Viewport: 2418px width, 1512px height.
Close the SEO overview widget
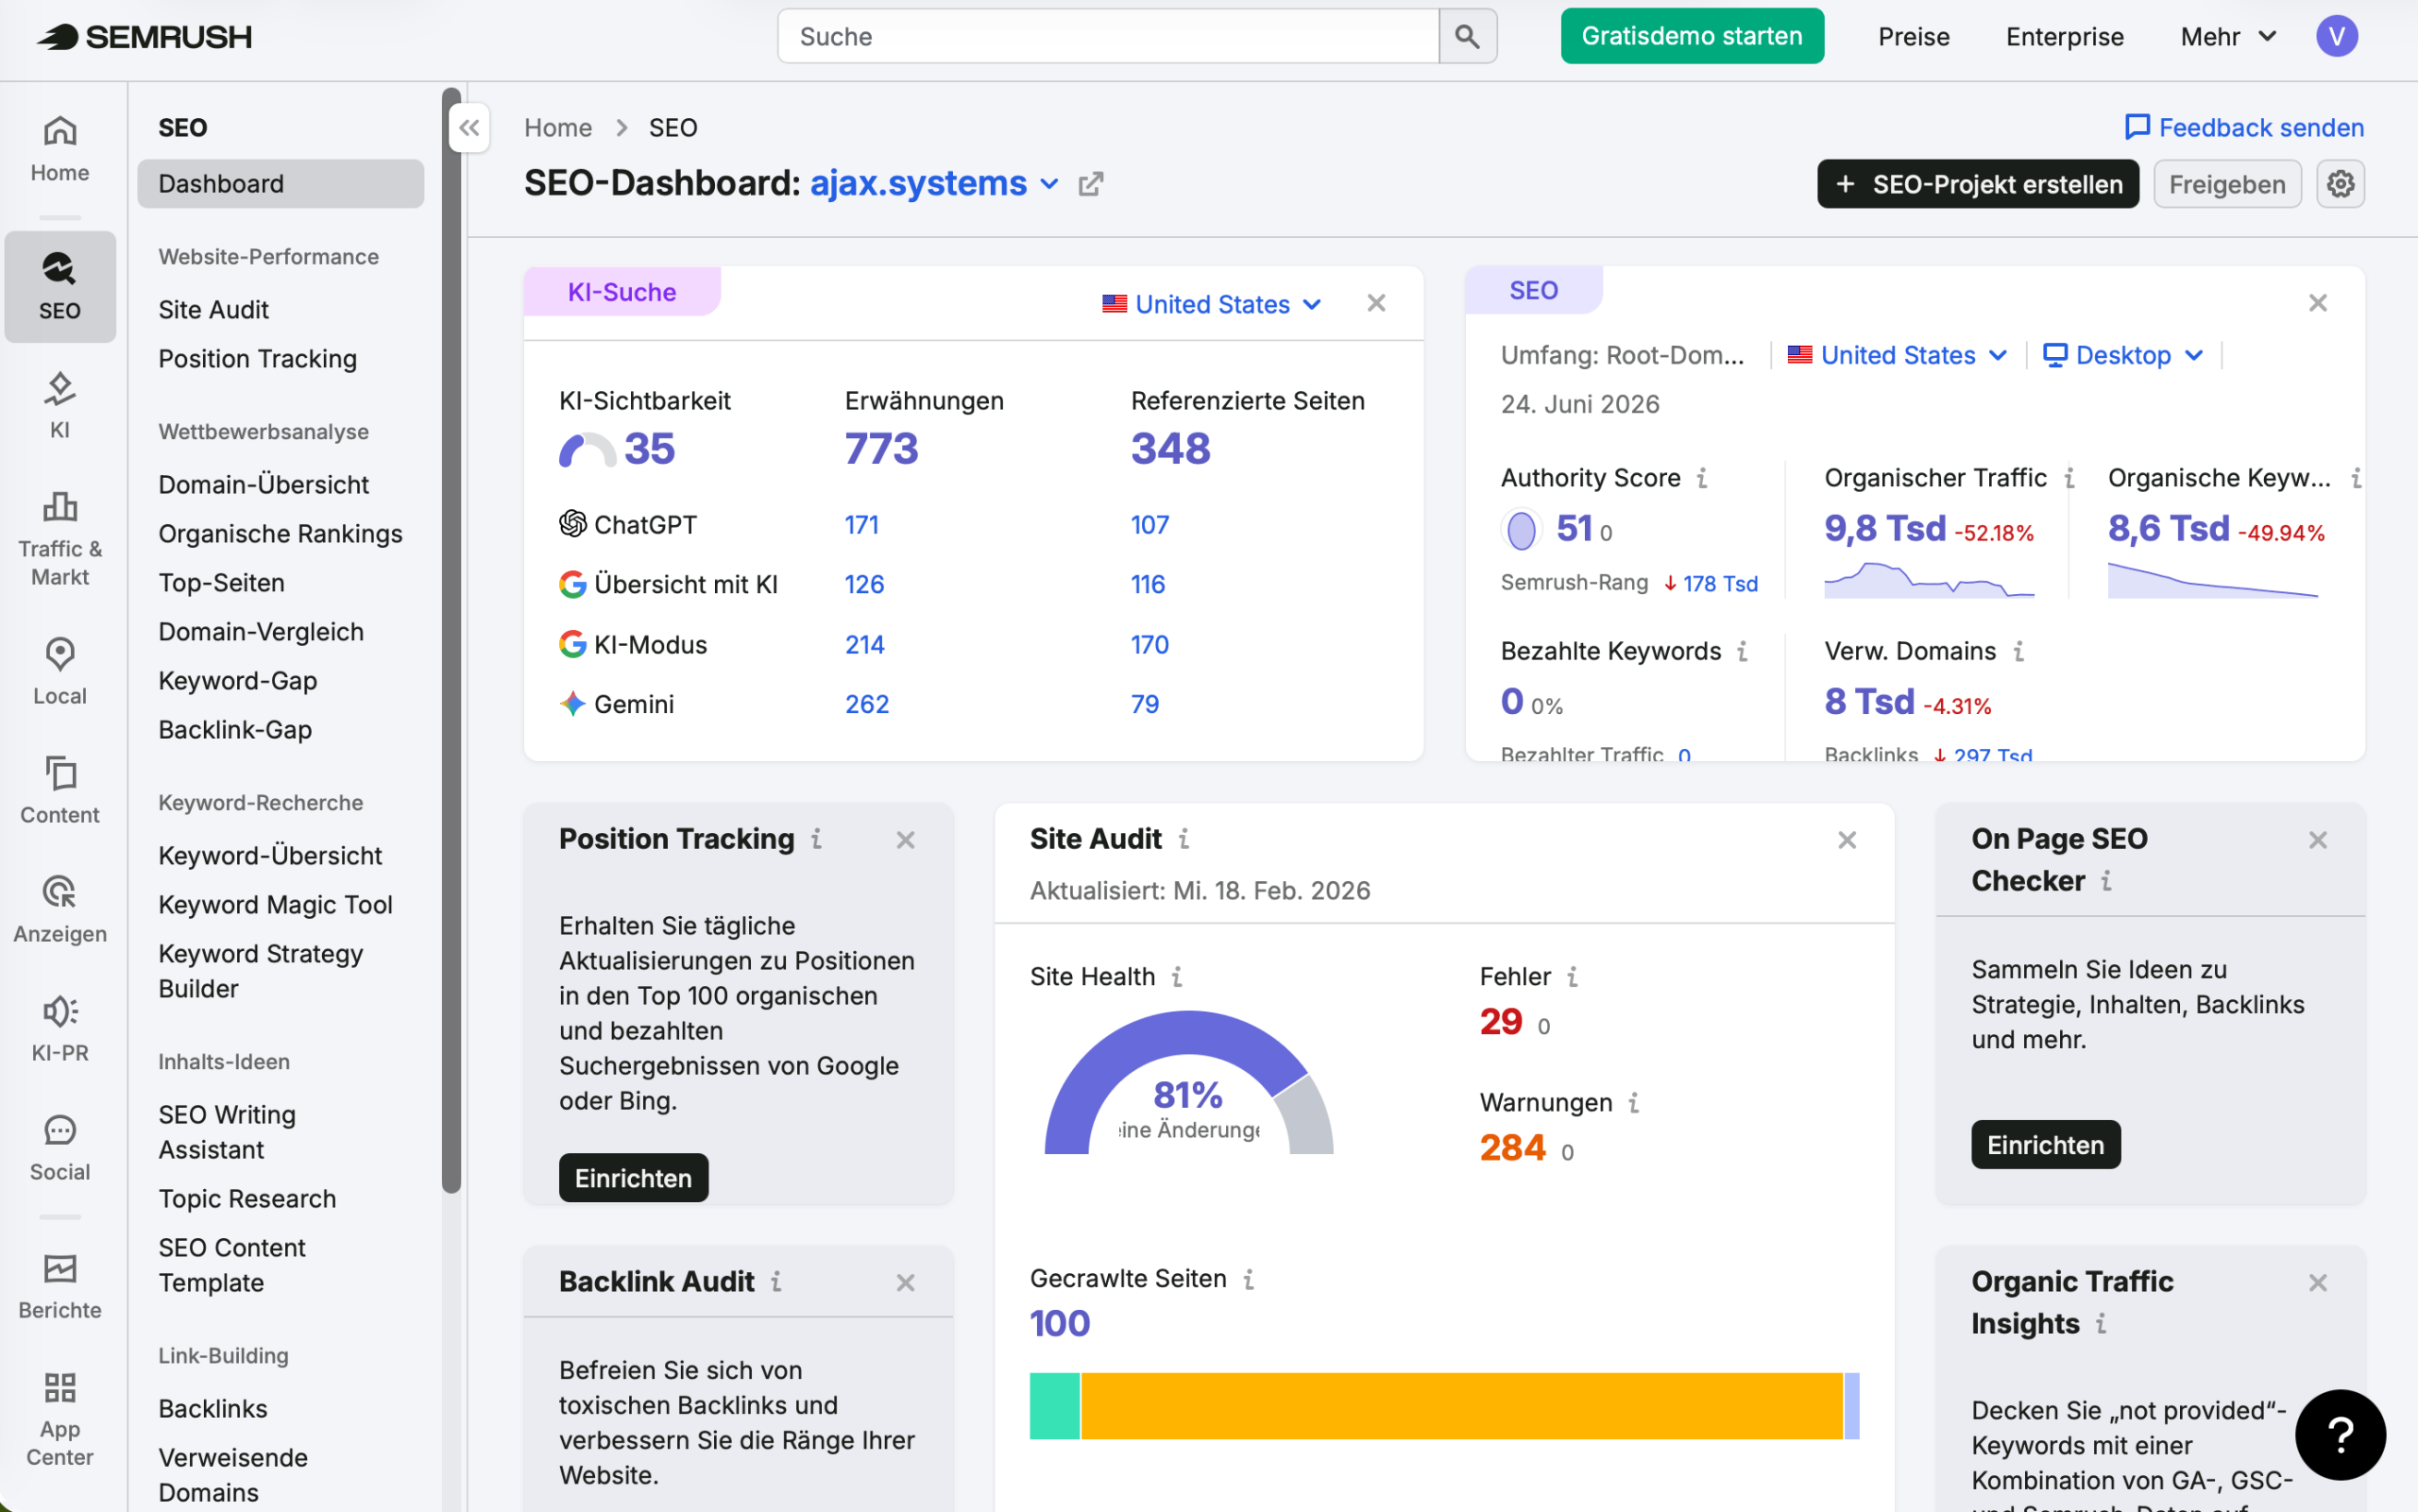(2318, 303)
